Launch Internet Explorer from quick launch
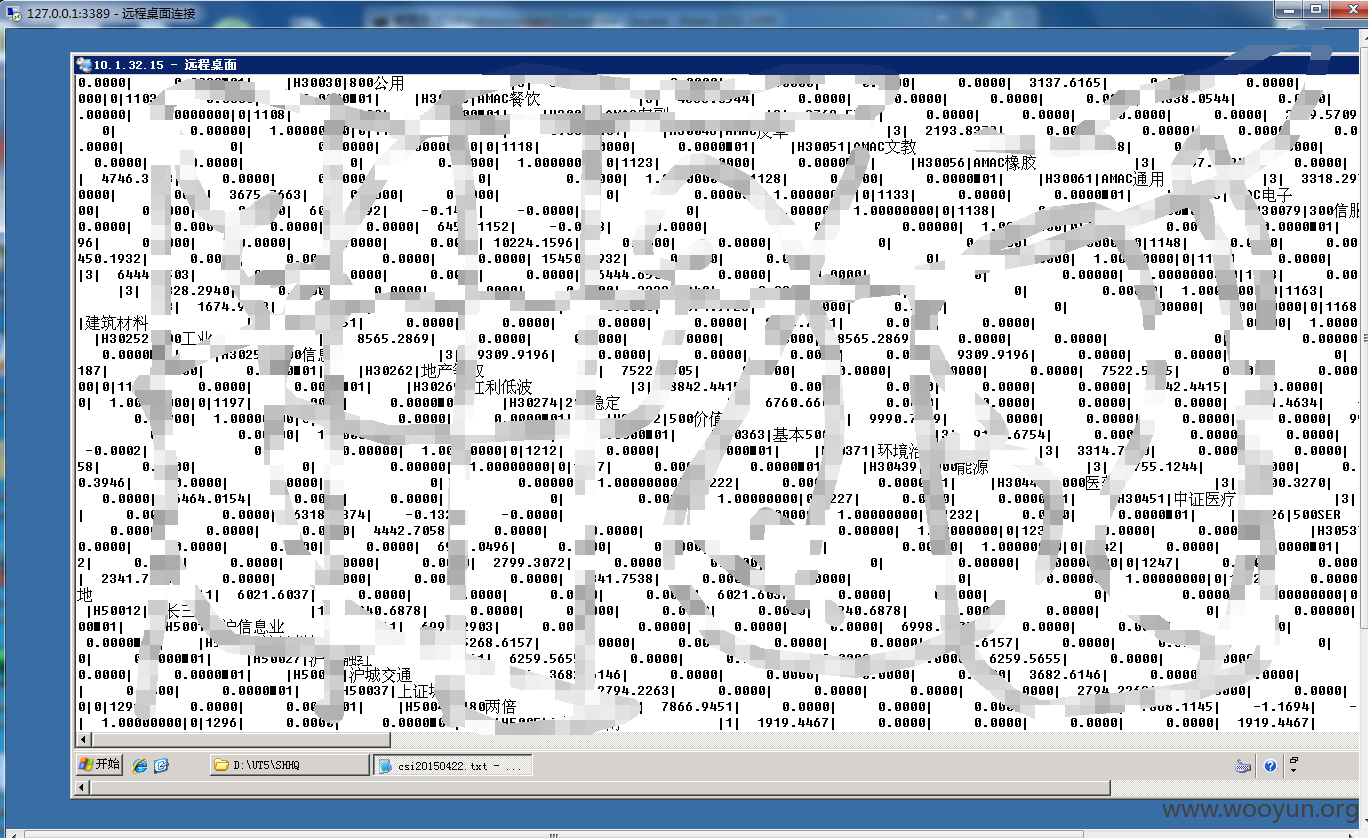Viewport: 1368px width, 838px height. [140, 765]
